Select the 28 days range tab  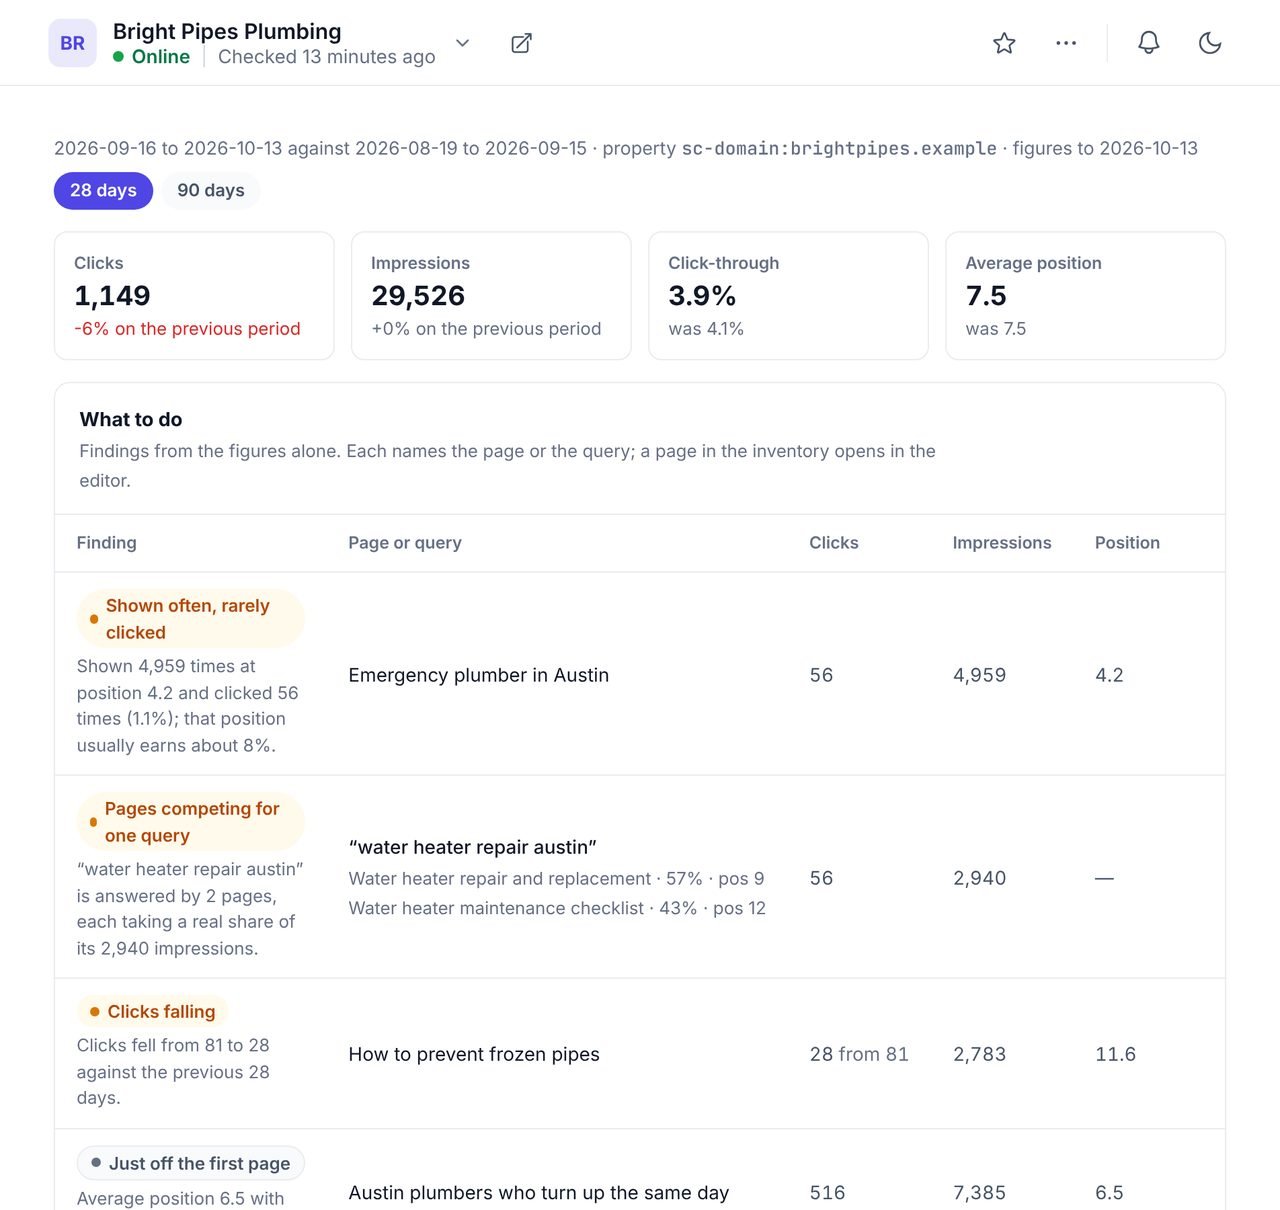(x=103, y=190)
